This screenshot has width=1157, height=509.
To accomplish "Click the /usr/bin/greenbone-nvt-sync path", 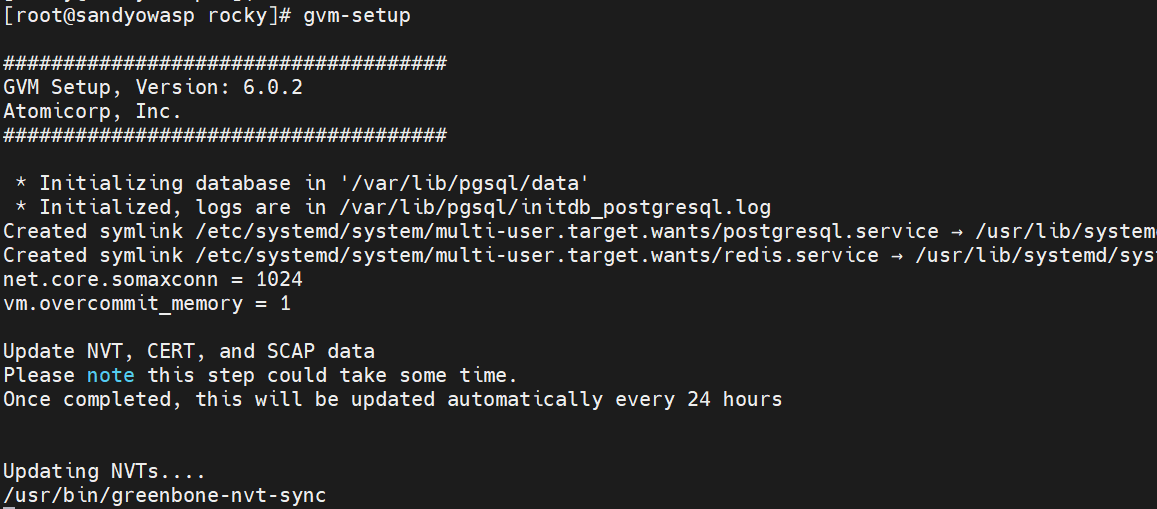I will (165, 495).
